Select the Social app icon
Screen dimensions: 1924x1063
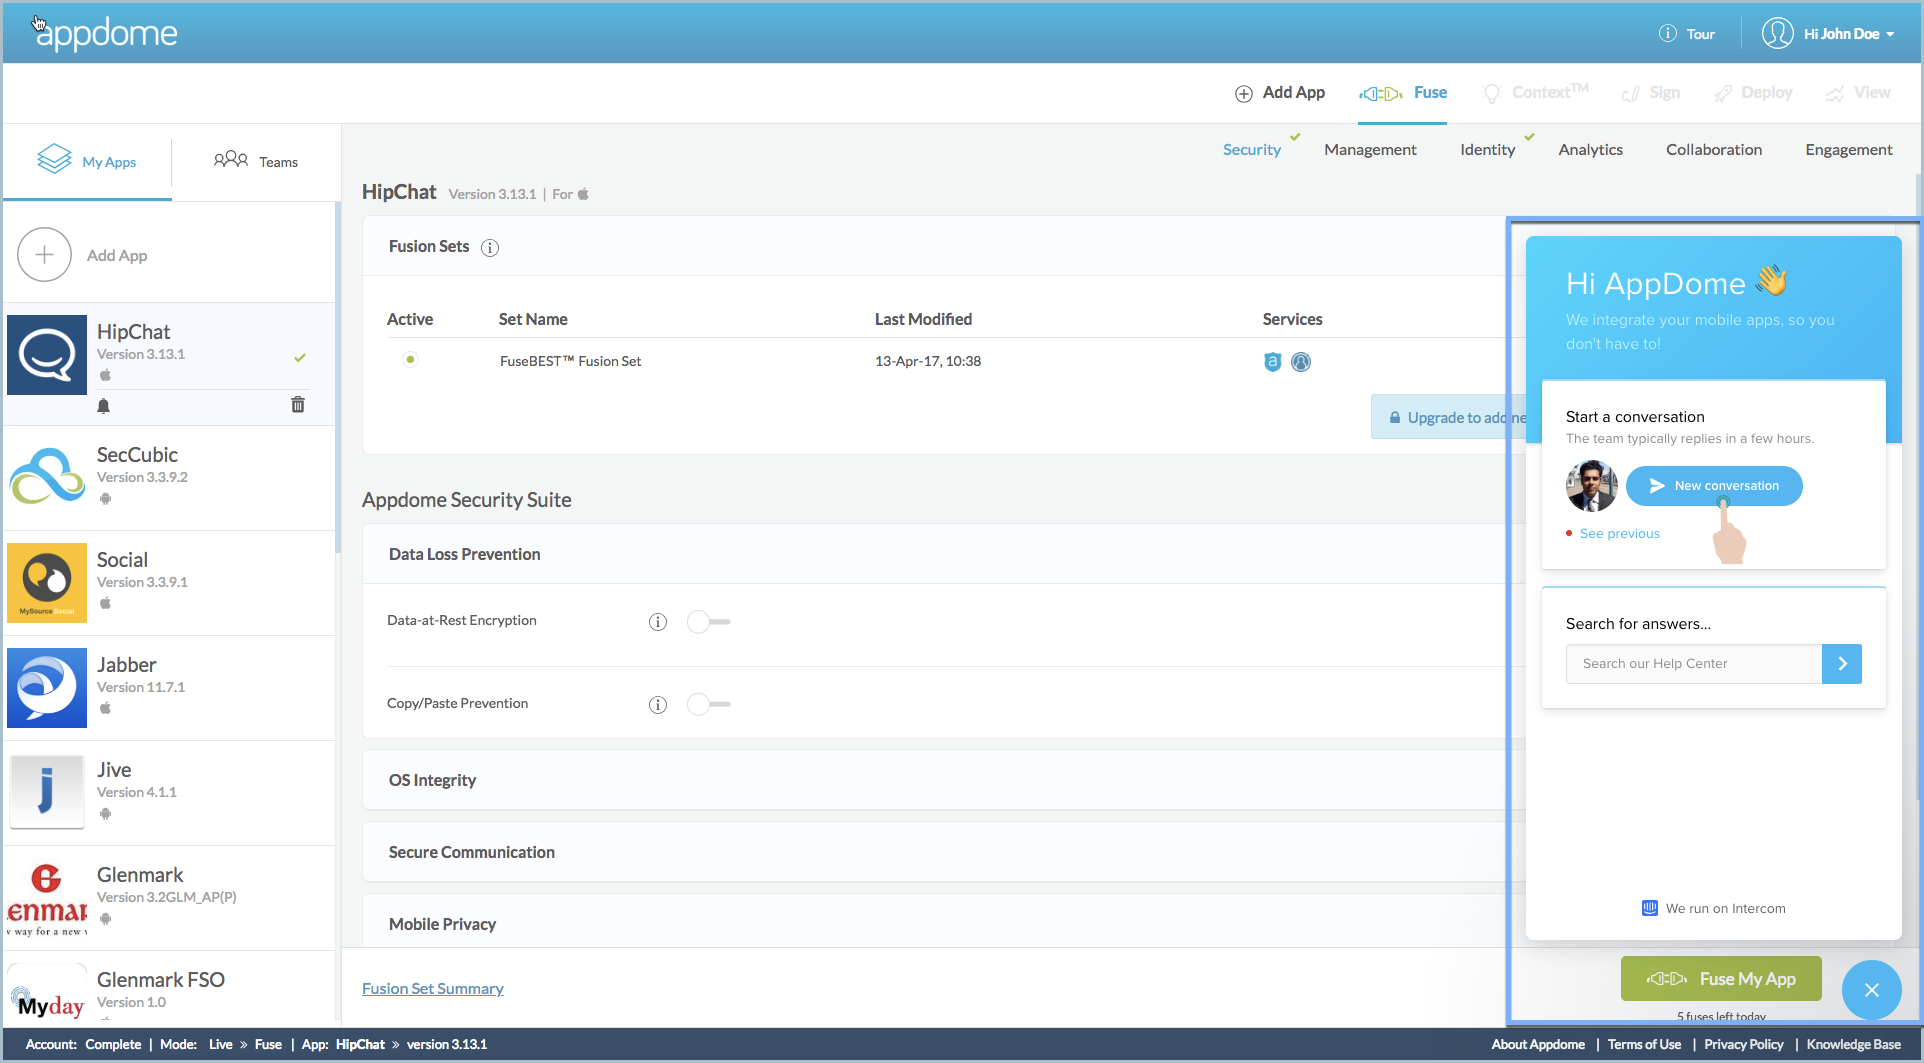pos(47,583)
